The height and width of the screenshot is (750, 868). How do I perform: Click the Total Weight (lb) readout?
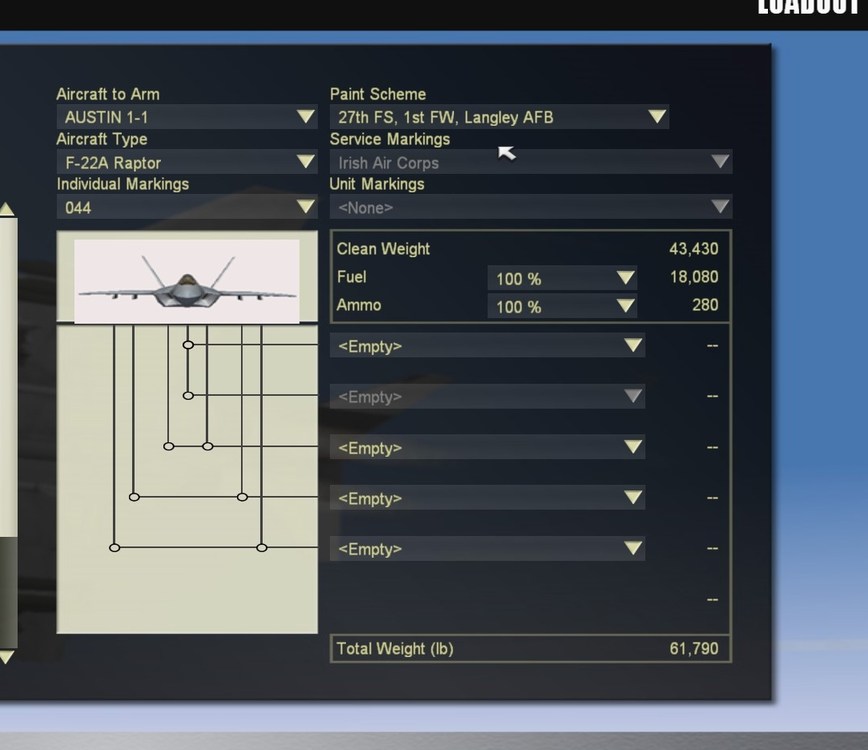[x=530, y=649]
